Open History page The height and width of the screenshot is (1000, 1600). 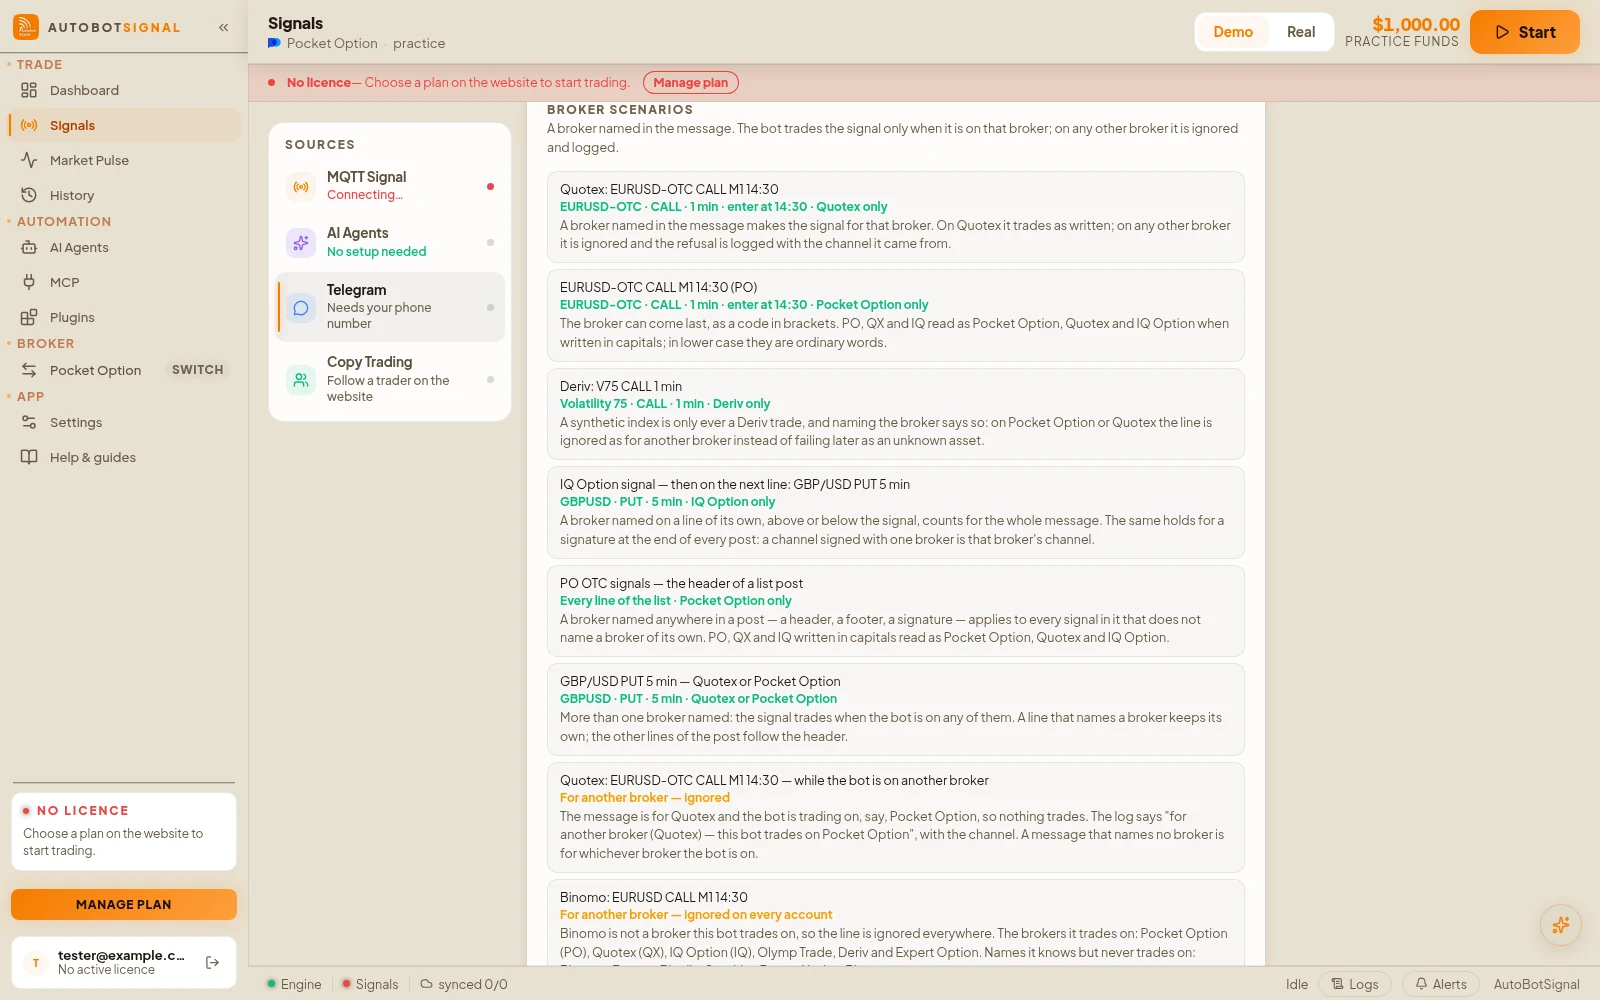(x=124, y=195)
